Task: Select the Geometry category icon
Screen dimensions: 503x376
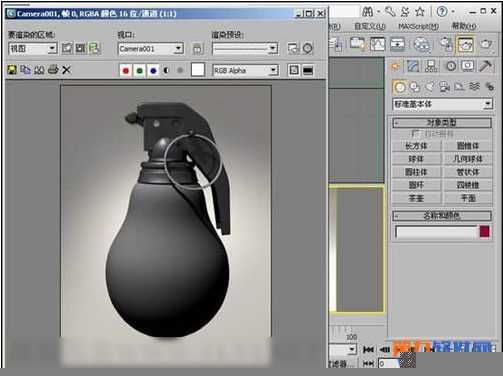Action: point(400,87)
